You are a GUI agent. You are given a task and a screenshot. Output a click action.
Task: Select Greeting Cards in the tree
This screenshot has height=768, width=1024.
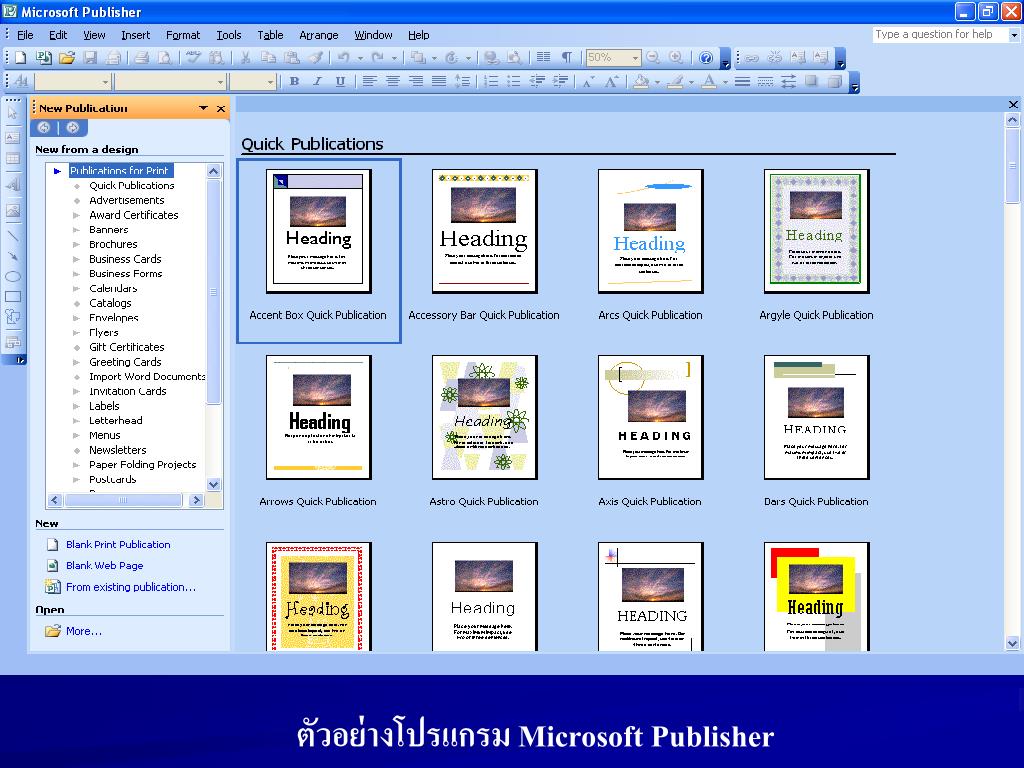click(125, 362)
